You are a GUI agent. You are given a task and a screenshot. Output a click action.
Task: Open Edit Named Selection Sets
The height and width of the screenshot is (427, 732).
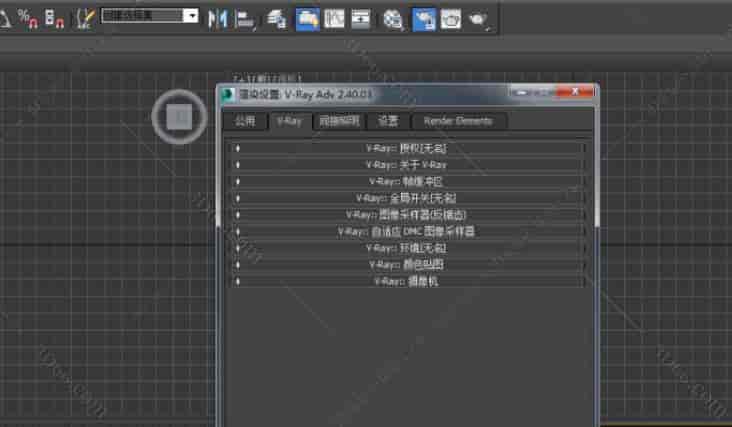(87, 18)
